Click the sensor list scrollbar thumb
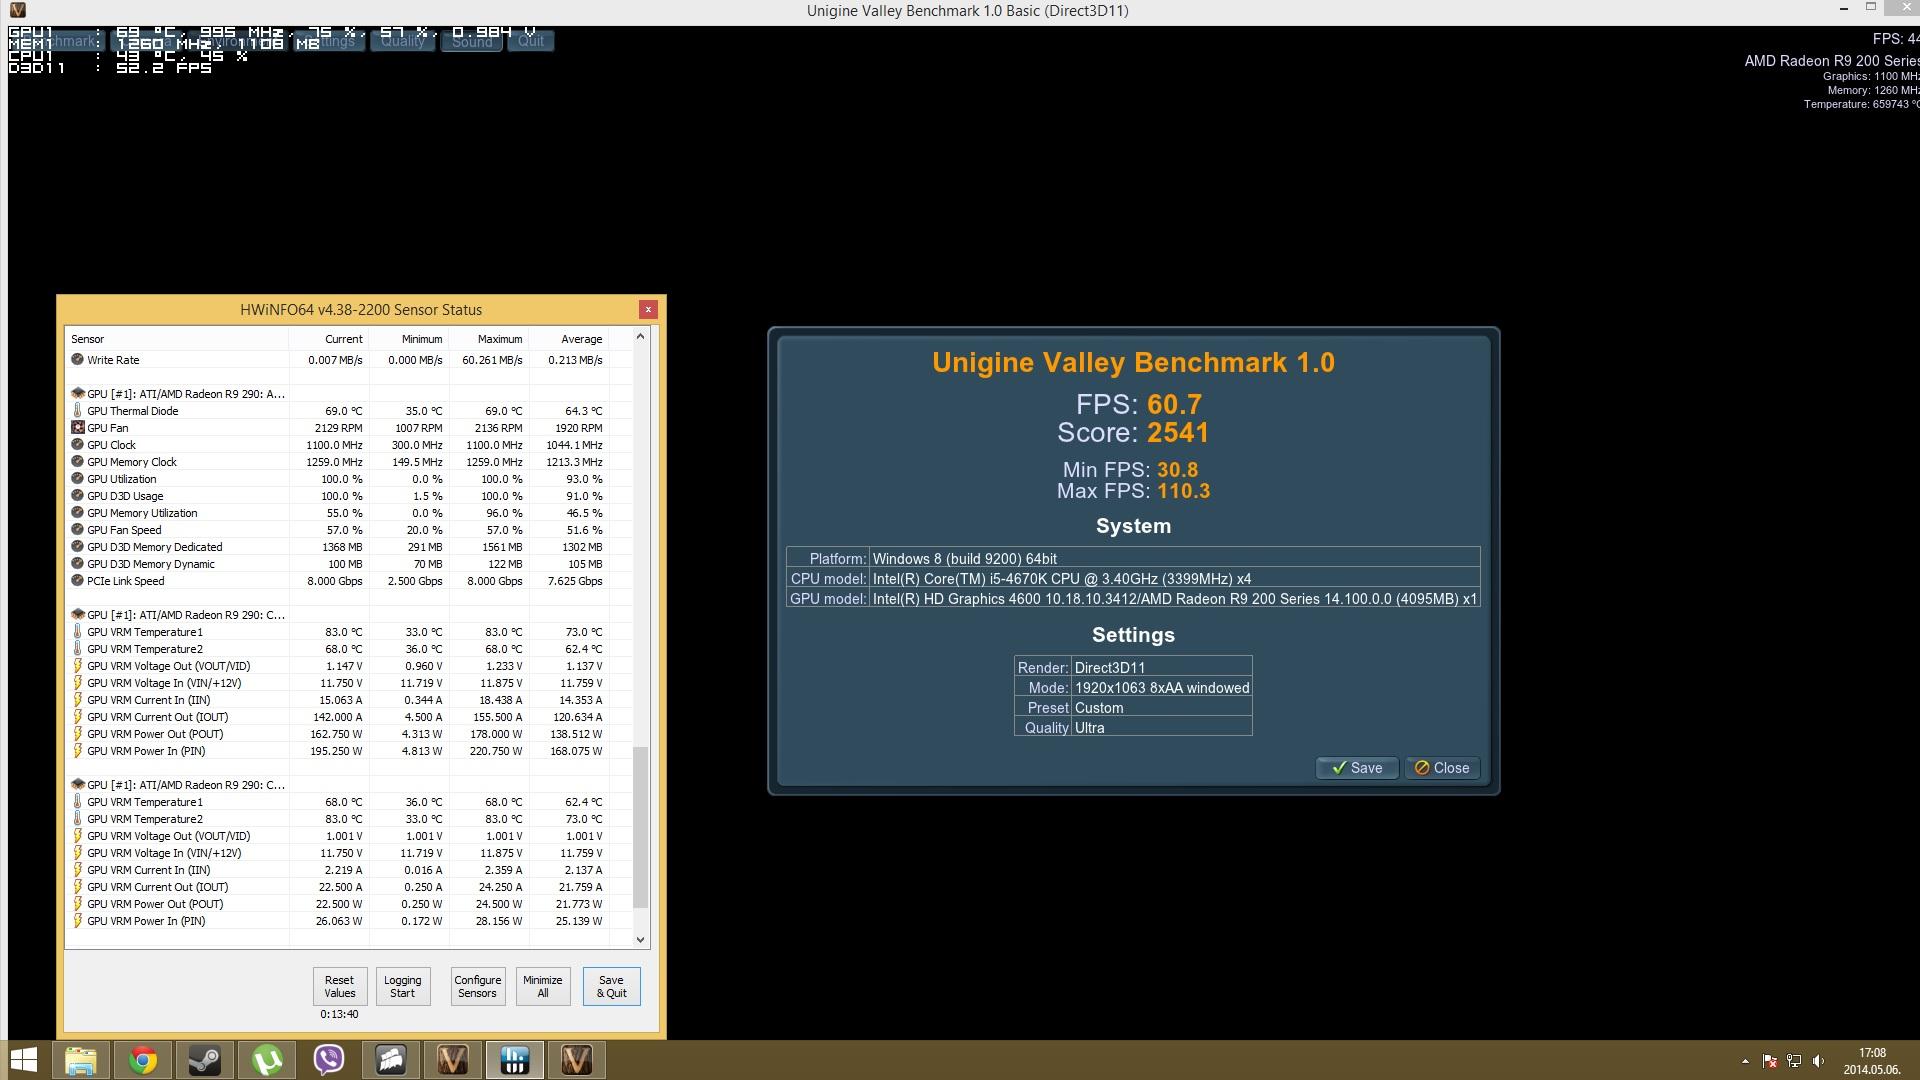Viewport: 1920px width, 1080px height. point(641,828)
